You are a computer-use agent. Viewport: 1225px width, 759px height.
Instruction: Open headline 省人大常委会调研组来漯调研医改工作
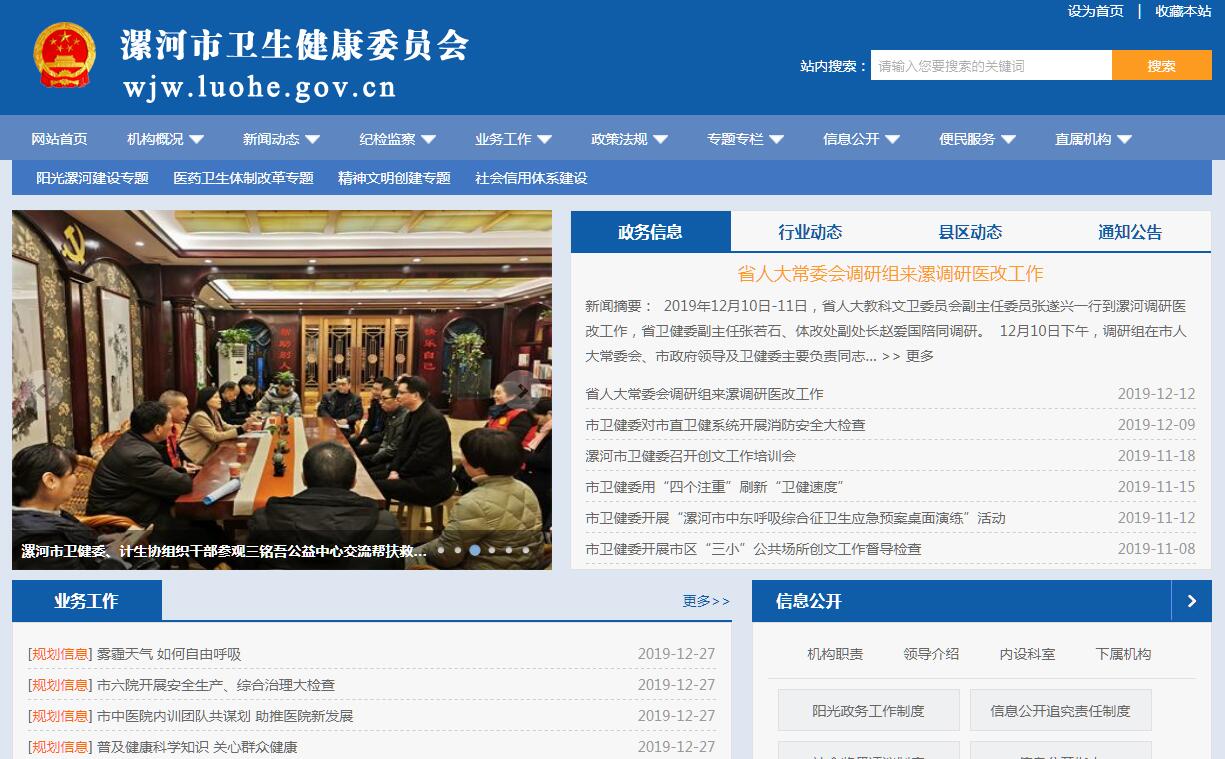pos(890,274)
